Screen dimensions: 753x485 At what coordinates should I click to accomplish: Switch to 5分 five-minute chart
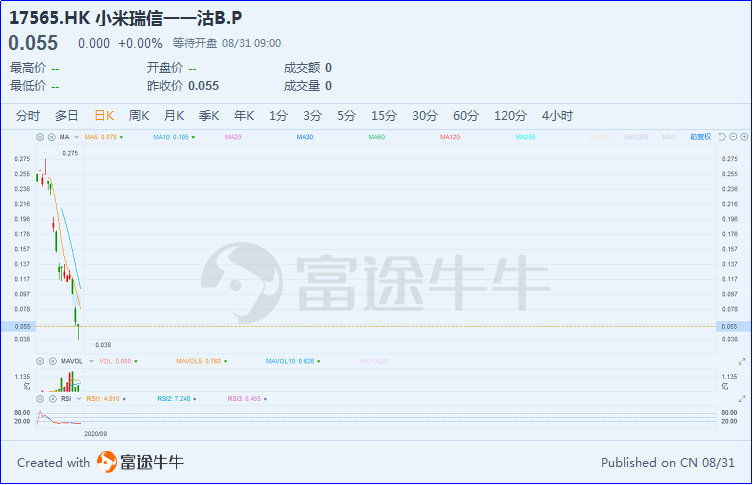tap(346, 116)
